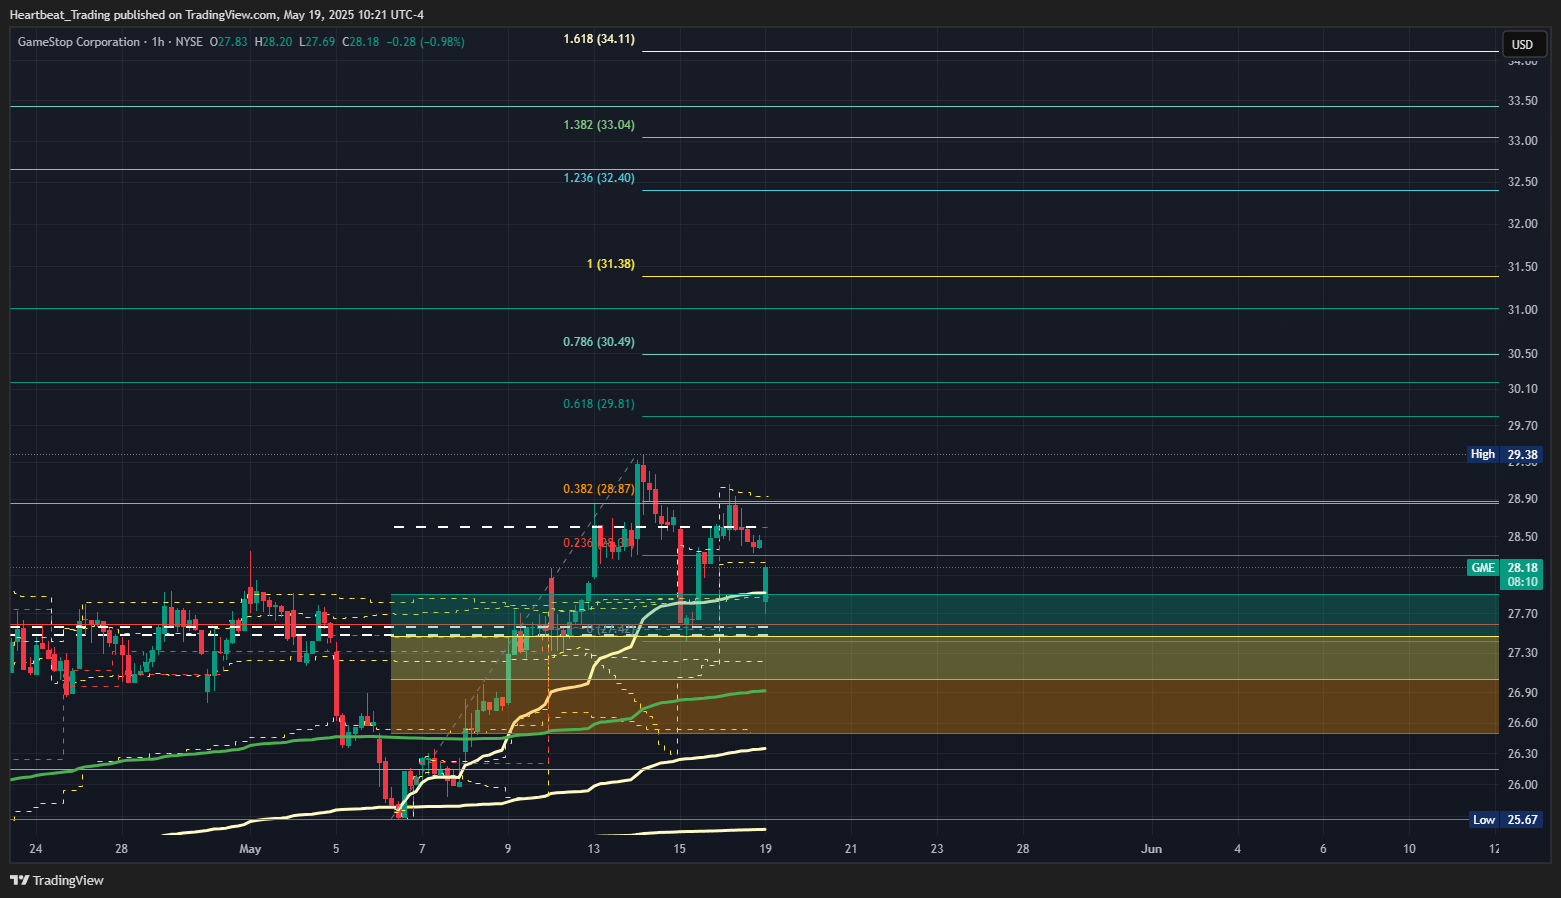Select the 1 (31.38) Fibonacci label

(x=611, y=264)
